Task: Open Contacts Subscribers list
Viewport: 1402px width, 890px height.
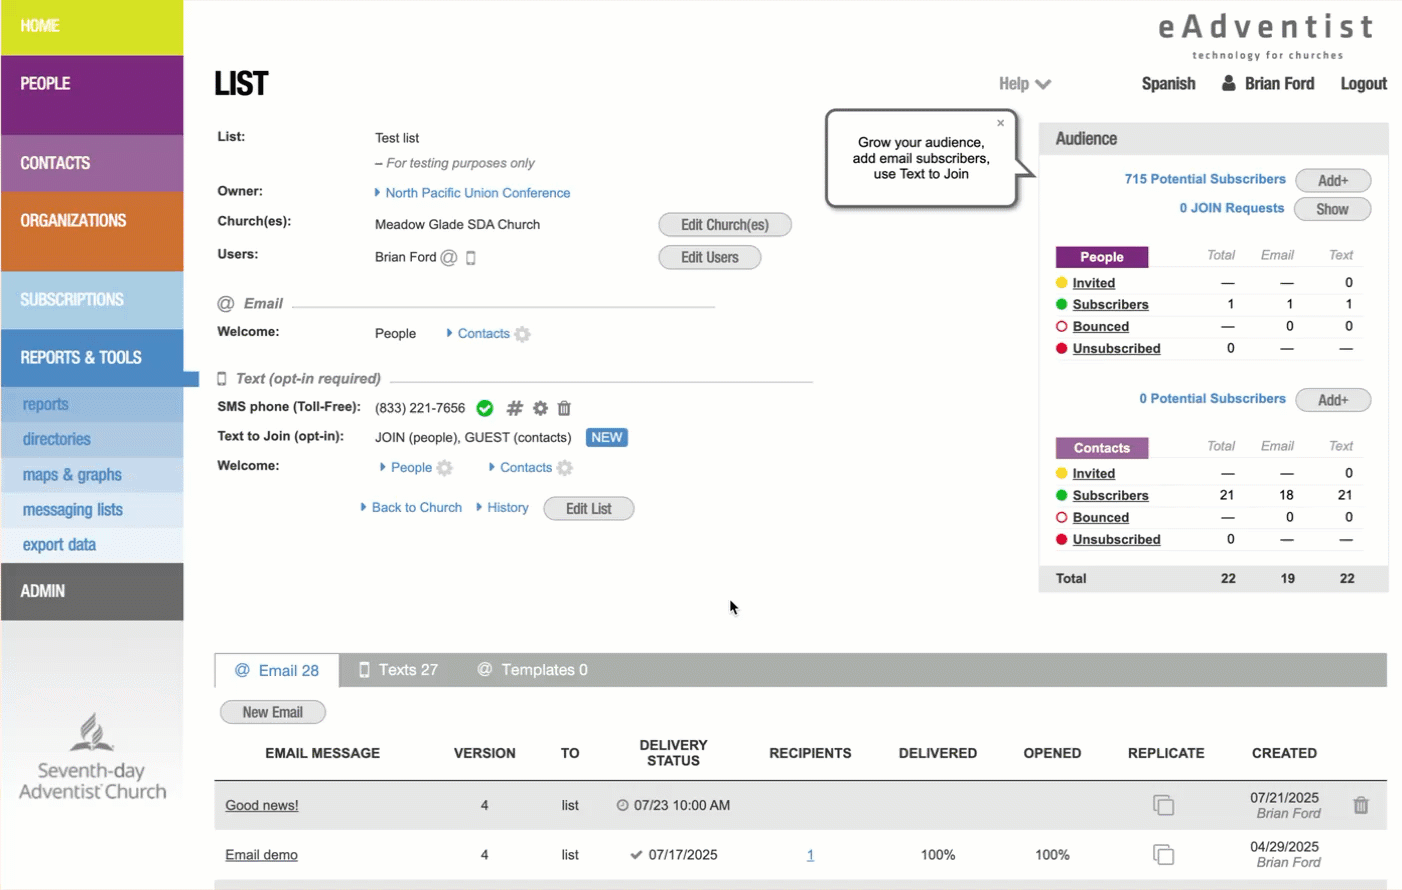Action: coord(1110,496)
